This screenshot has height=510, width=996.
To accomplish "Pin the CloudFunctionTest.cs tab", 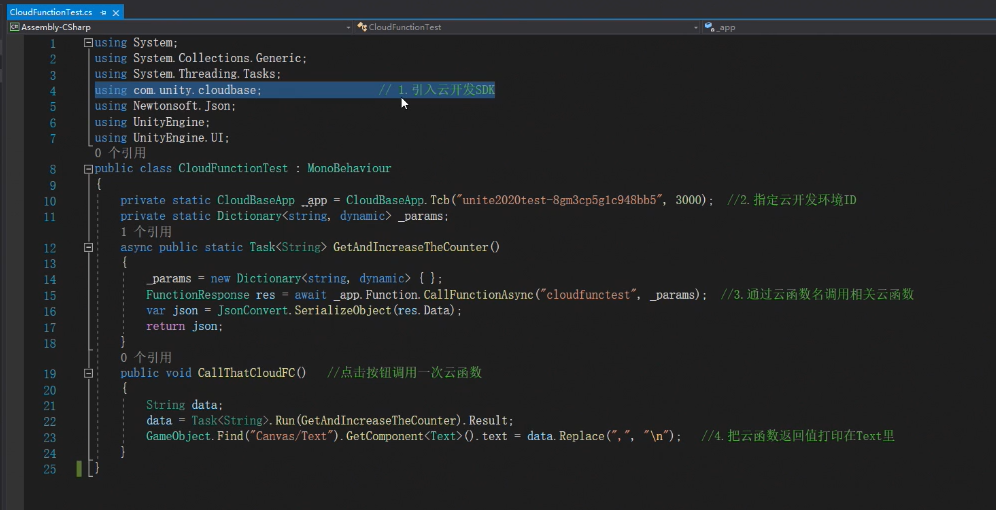I will (103, 12).
